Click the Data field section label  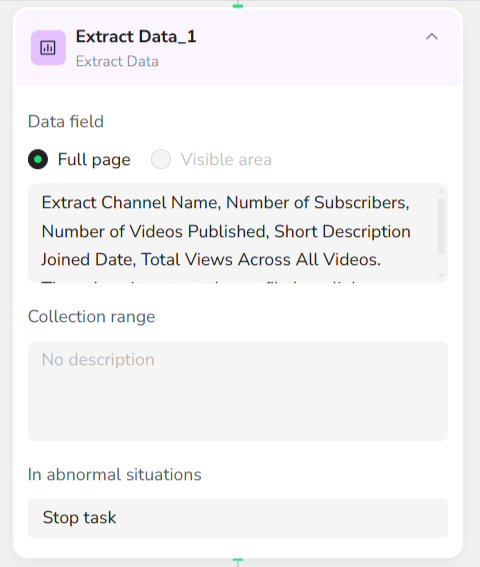click(66, 122)
